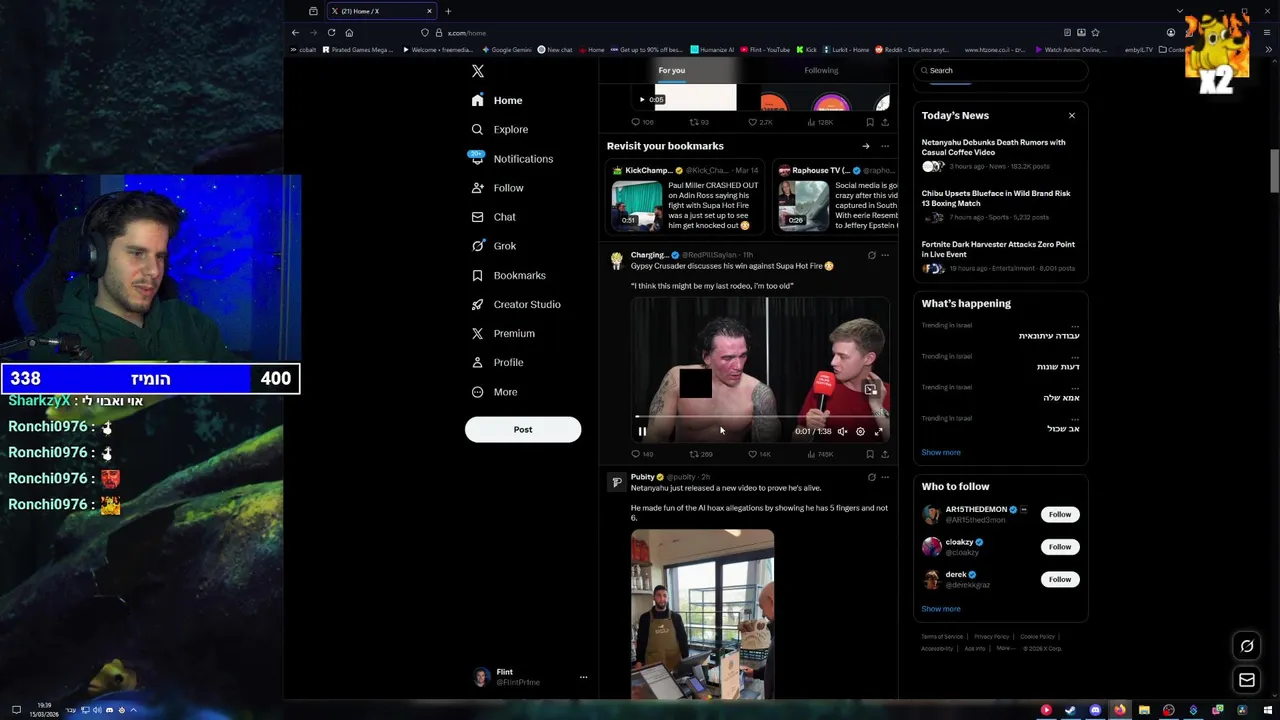Screen dimensions: 1280x720
Task: Follow cloakzy
Action: point(1060,547)
